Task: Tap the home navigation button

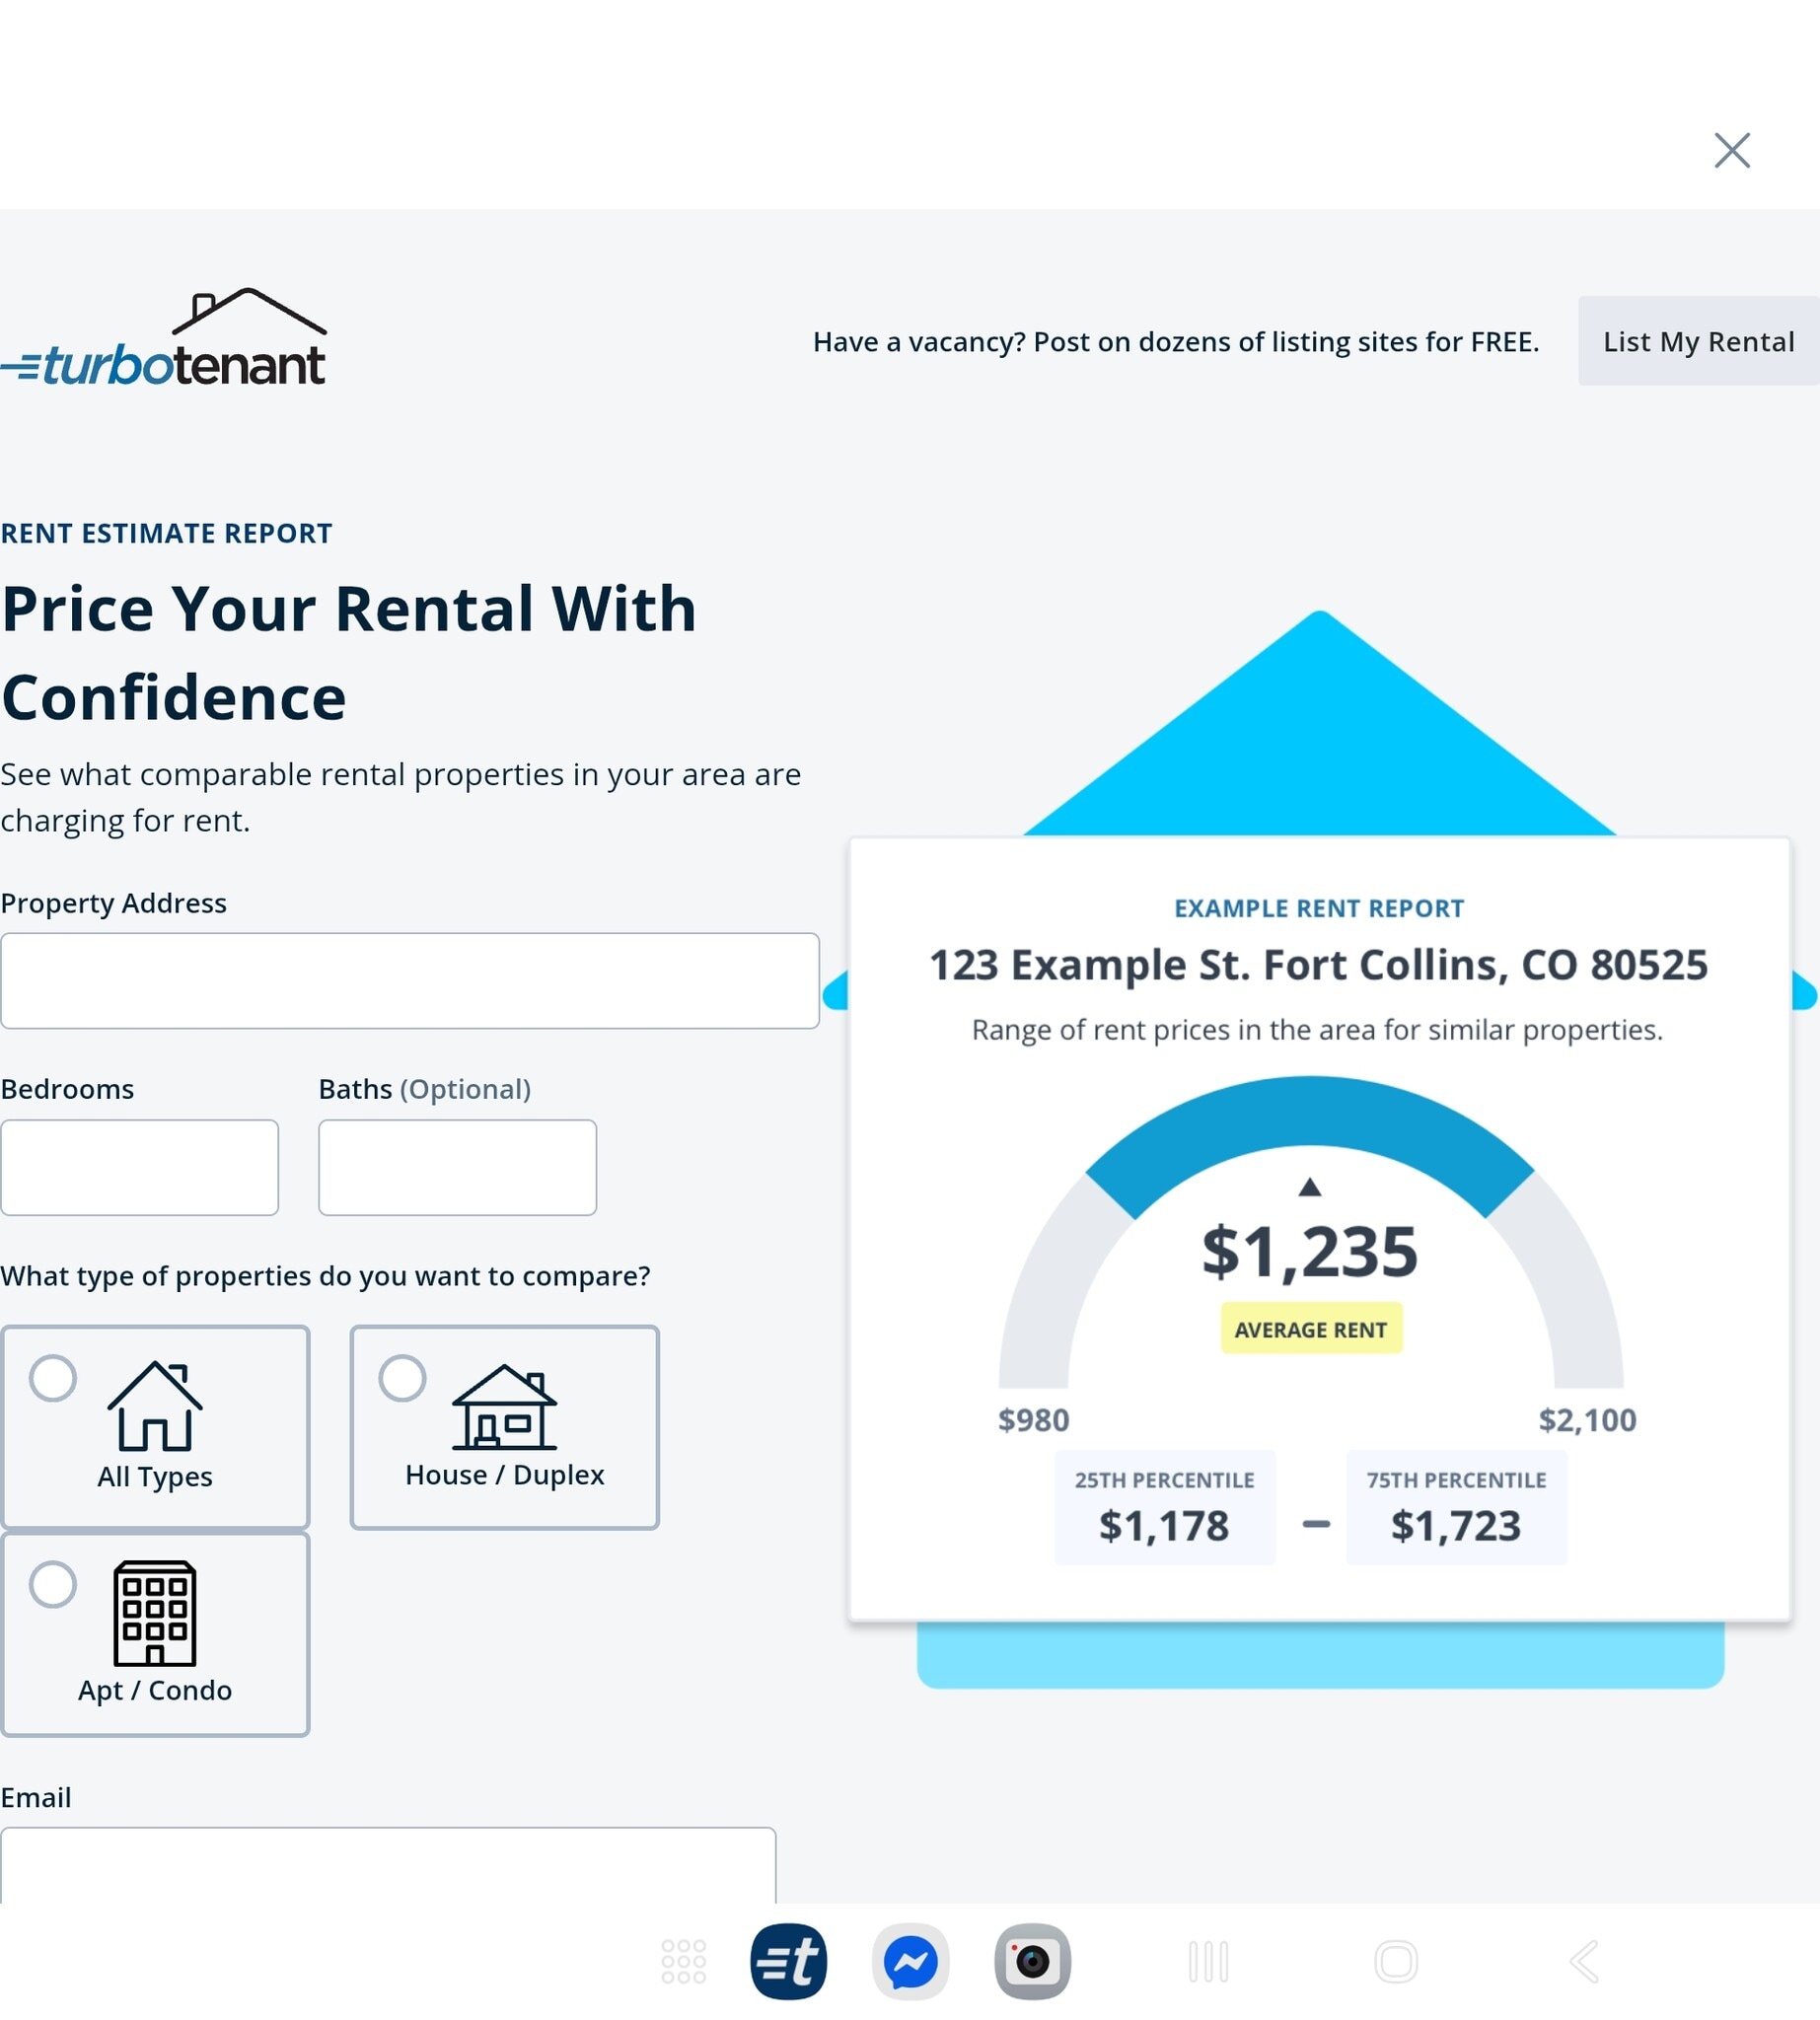Action: tap(1395, 1961)
